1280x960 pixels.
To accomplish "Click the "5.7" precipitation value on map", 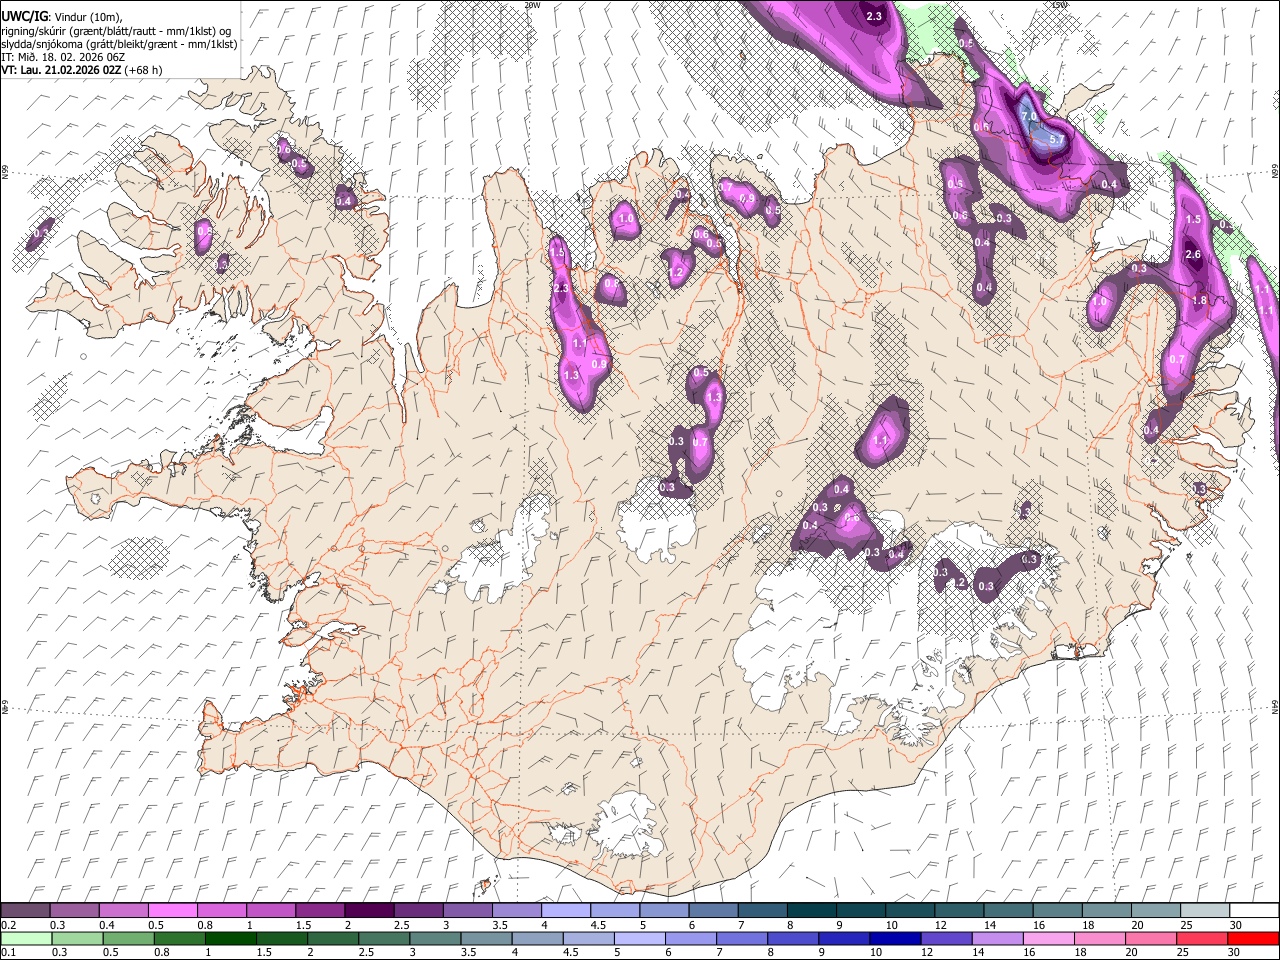I will pyautogui.click(x=1055, y=141).
